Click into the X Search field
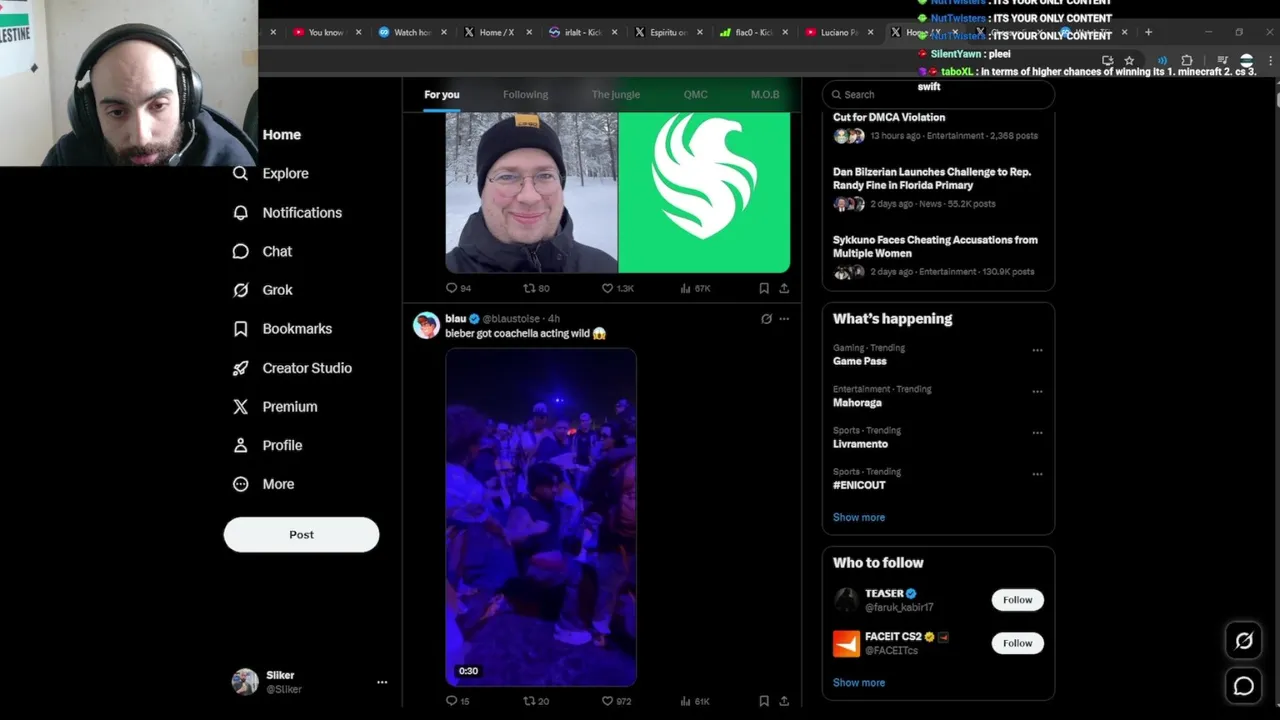This screenshot has width=1280, height=720. click(x=938, y=94)
